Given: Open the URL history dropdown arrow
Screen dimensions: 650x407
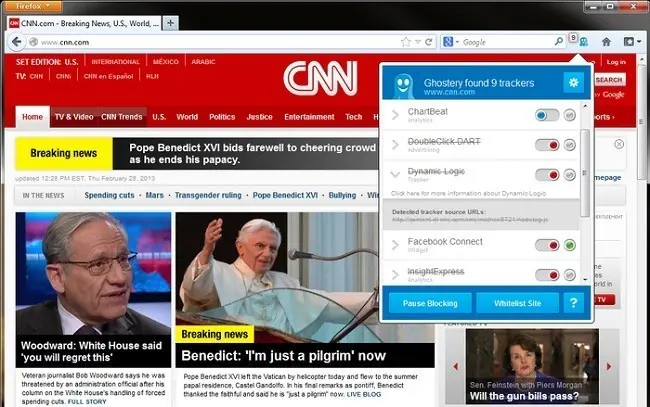Looking at the screenshot, I should point(418,42).
